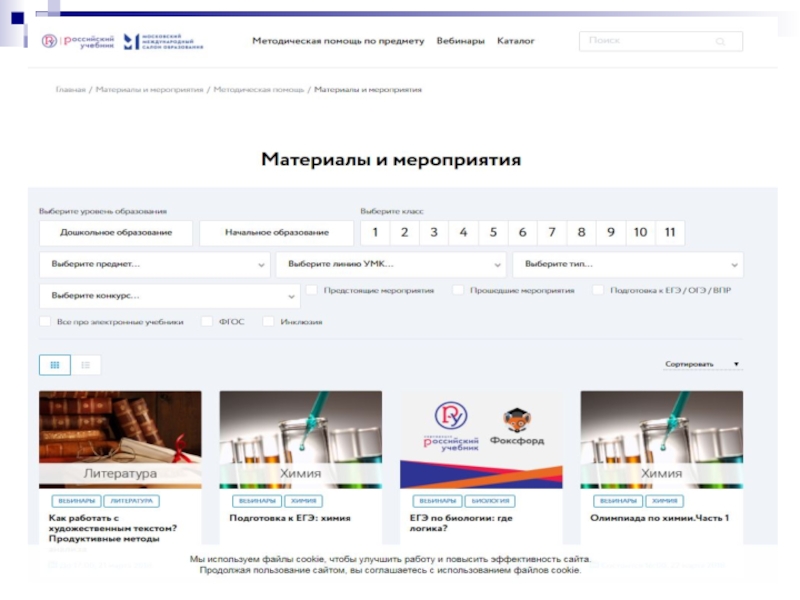Open Как работать с художественным текстом title
This screenshot has width=800, height=600.
click(113, 529)
